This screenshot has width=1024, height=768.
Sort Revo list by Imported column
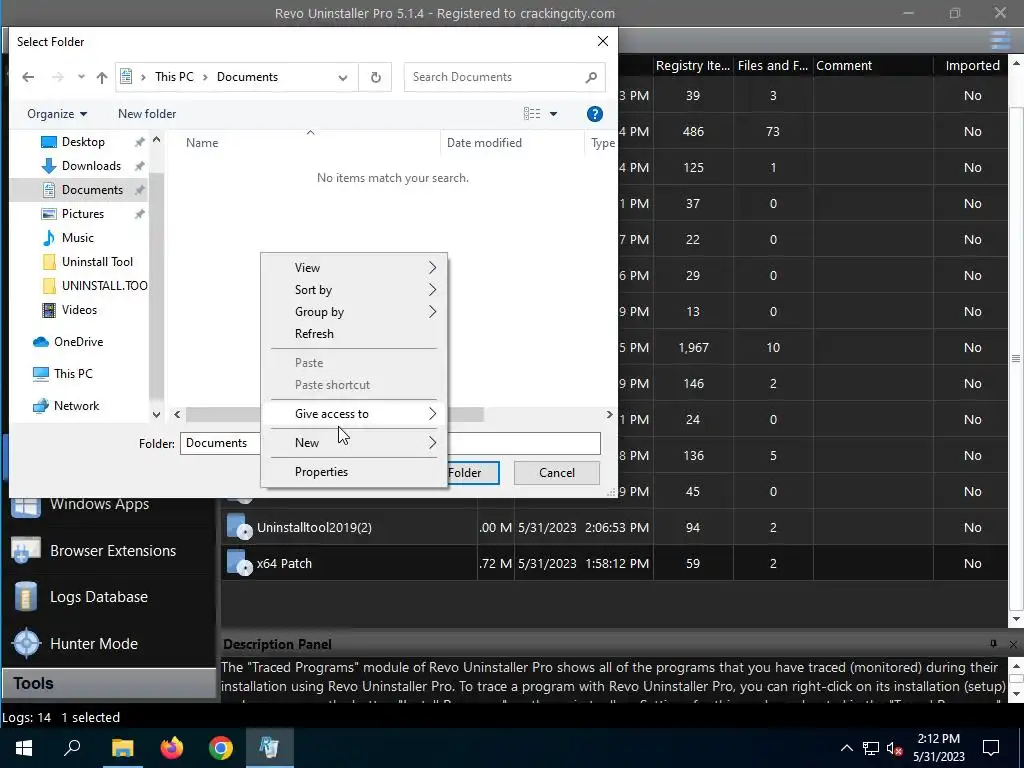click(972, 65)
